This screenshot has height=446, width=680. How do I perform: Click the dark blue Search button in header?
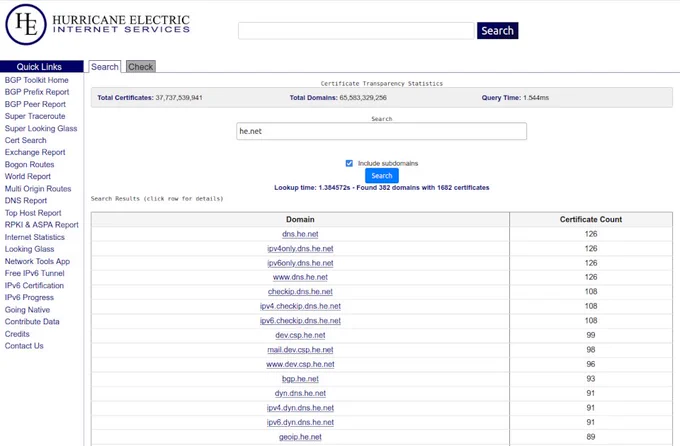coord(497,30)
